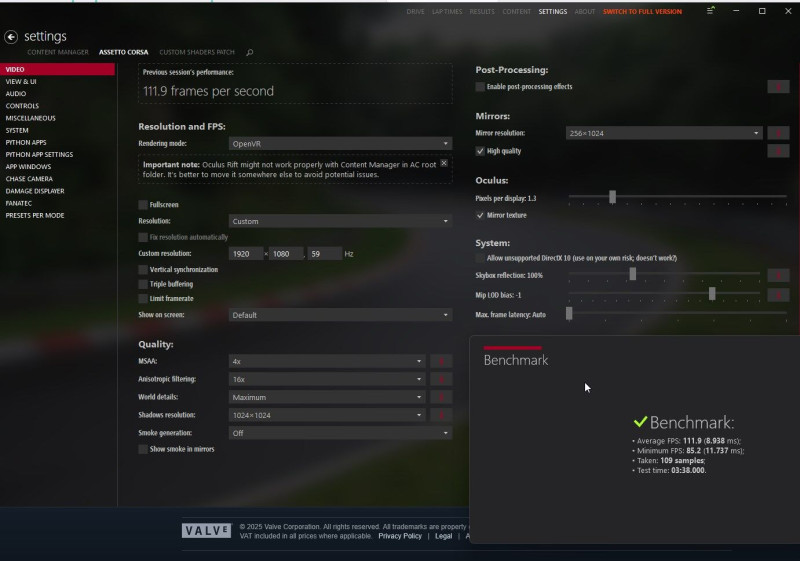Click red marker button beside High quality
This screenshot has height=561, width=800.
[778, 151]
